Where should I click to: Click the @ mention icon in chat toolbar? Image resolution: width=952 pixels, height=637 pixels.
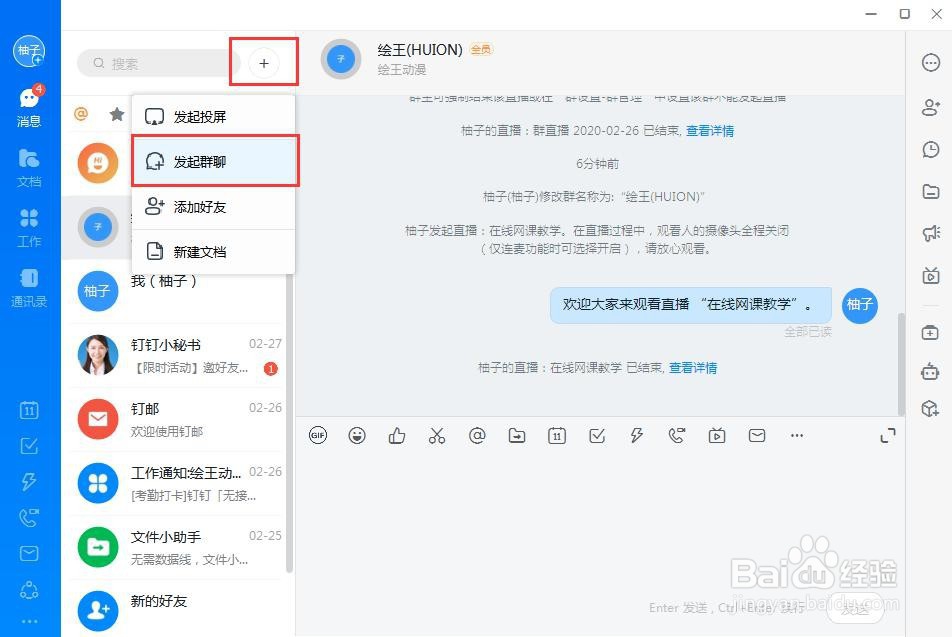click(477, 435)
